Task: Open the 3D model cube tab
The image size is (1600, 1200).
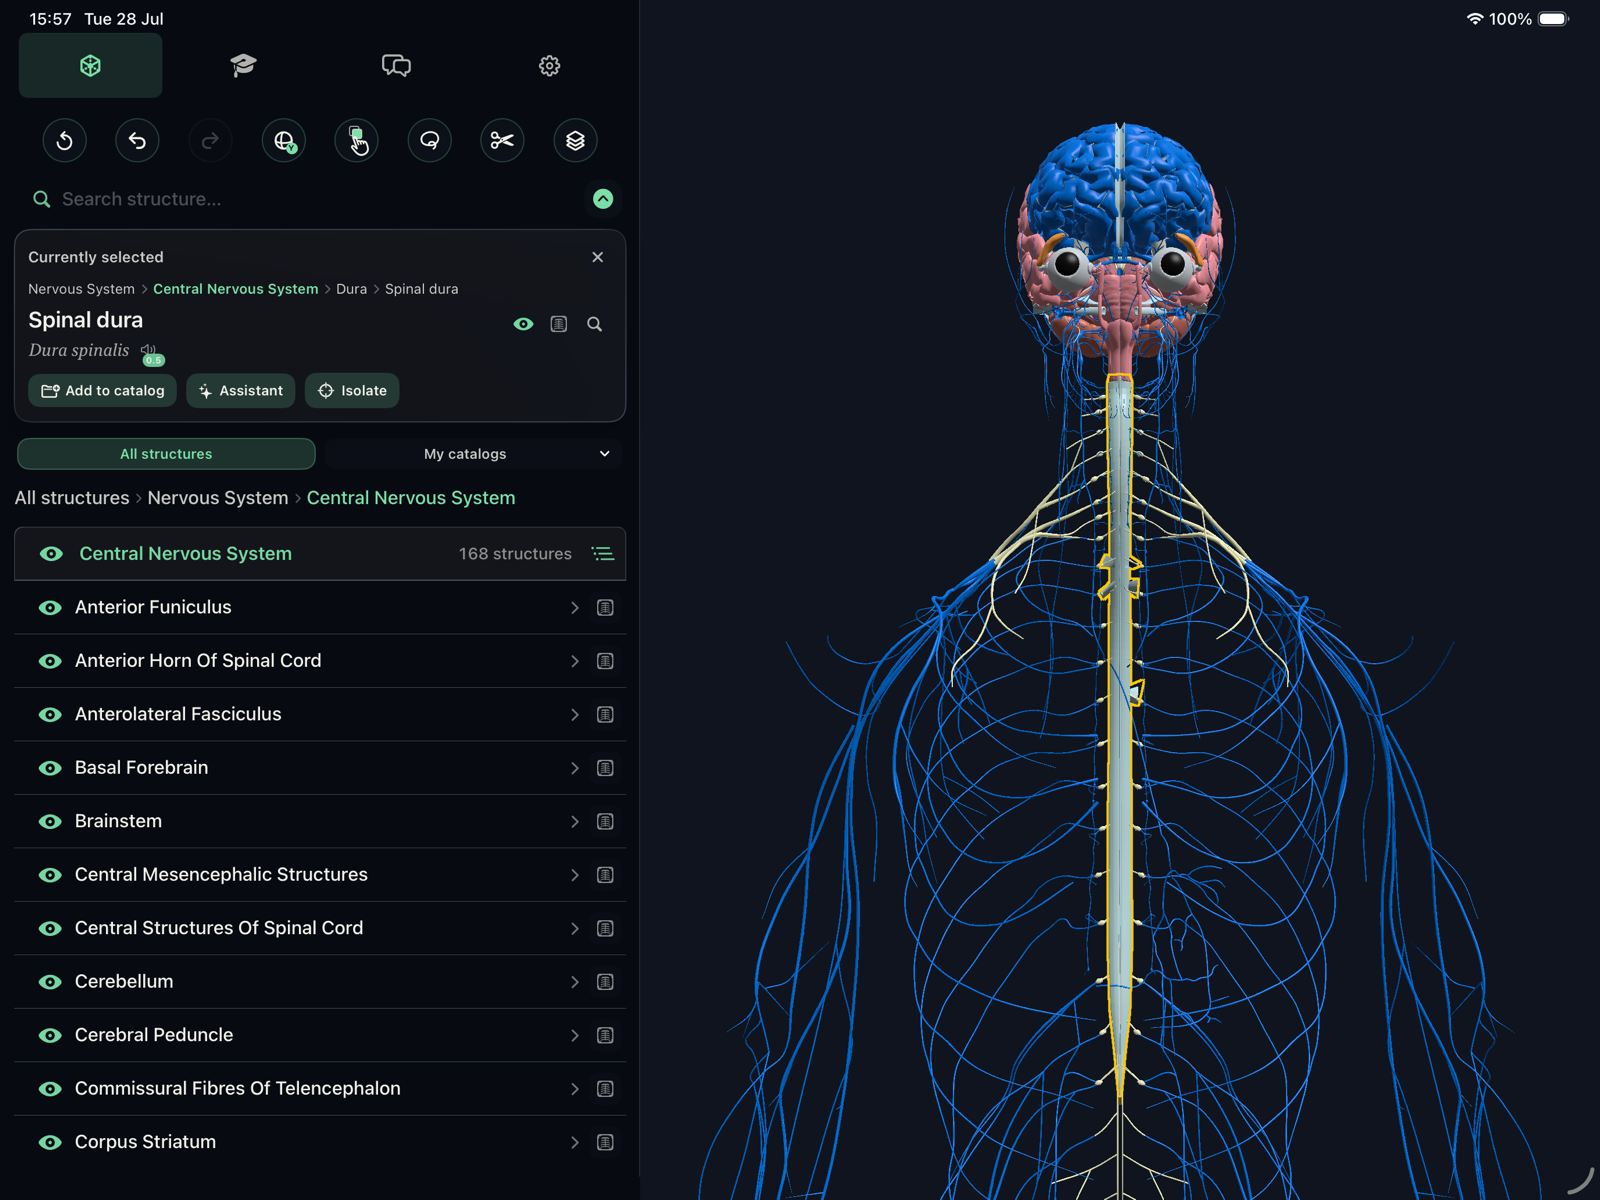Action: [x=90, y=66]
